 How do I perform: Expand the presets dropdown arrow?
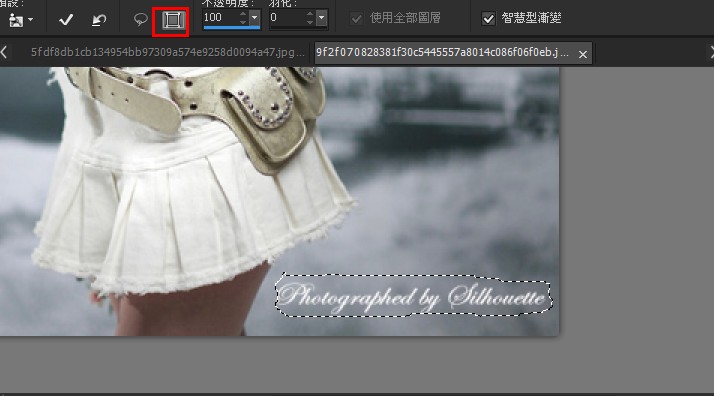tap(31, 20)
